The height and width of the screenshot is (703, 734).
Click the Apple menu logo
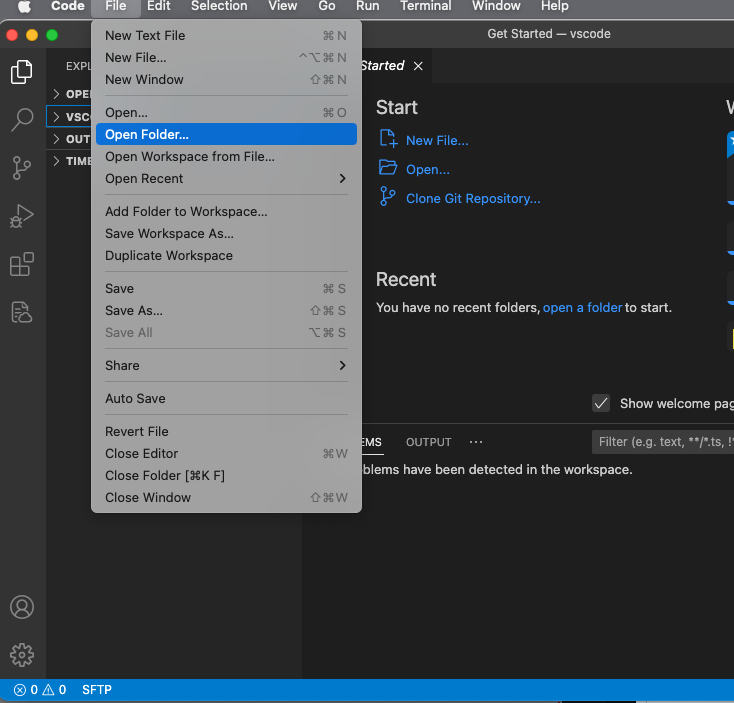[x=24, y=7]
